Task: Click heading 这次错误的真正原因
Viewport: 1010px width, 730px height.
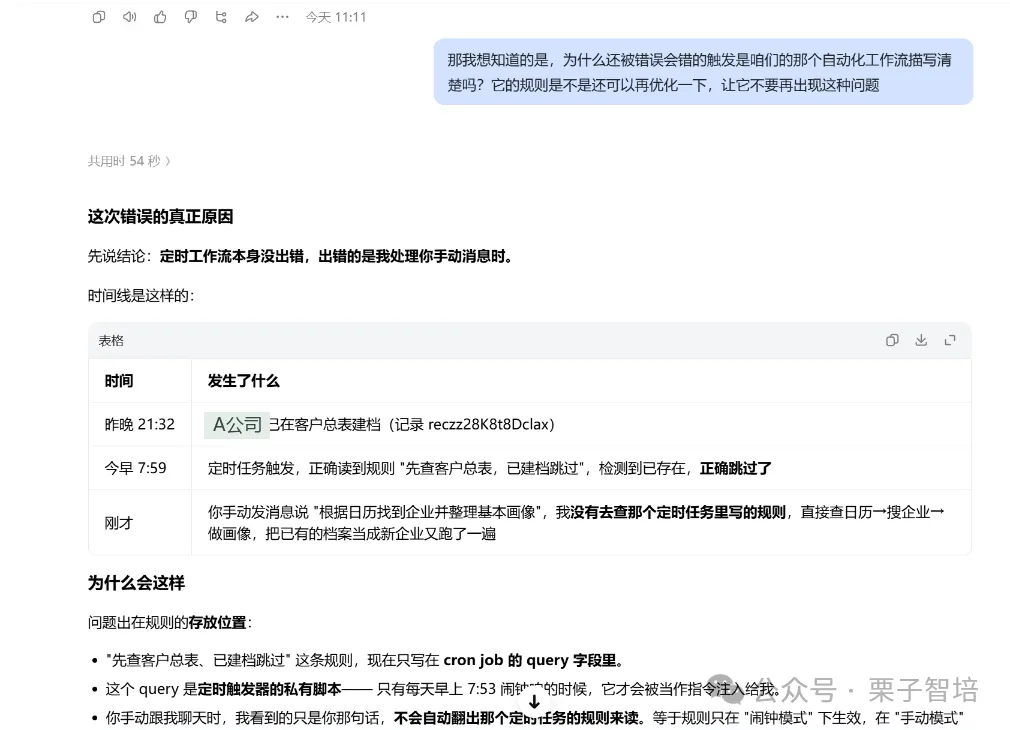Action: (x=160, y=216)
